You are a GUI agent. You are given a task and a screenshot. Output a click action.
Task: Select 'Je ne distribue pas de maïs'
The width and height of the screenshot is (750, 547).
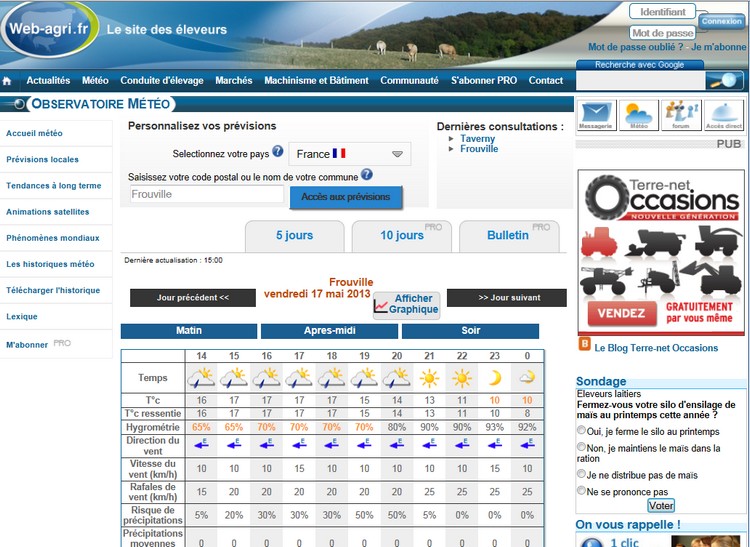pyautogui.click(x=581, y=473)
